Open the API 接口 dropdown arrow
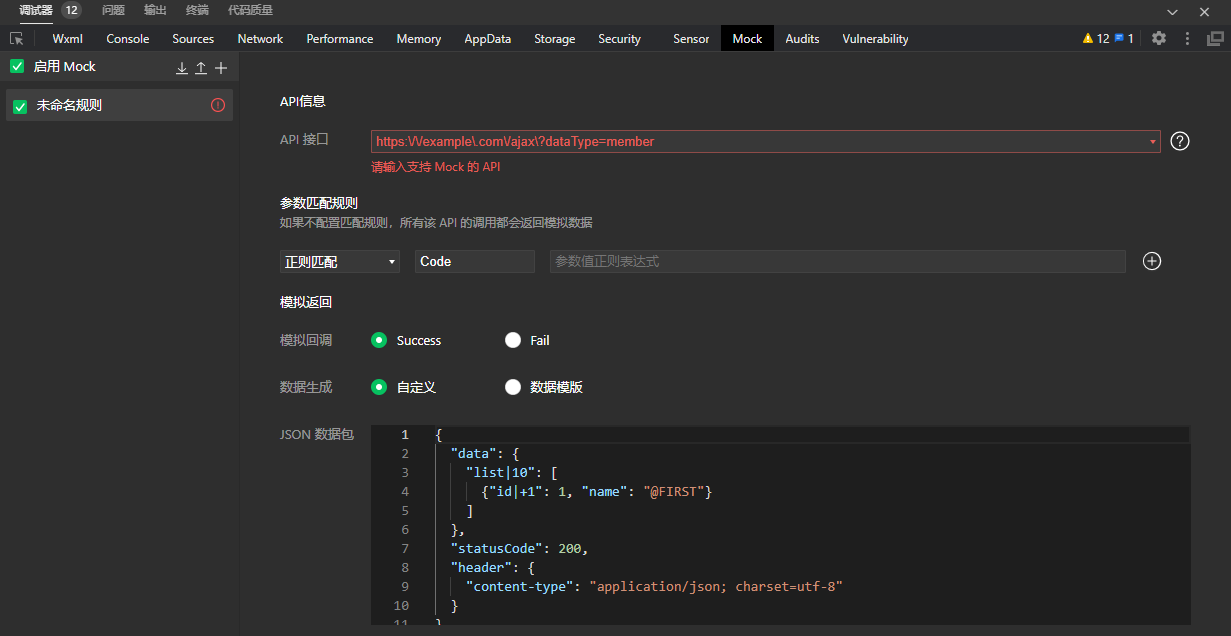Screen dimensions: 1231x636 (1153, 142)
